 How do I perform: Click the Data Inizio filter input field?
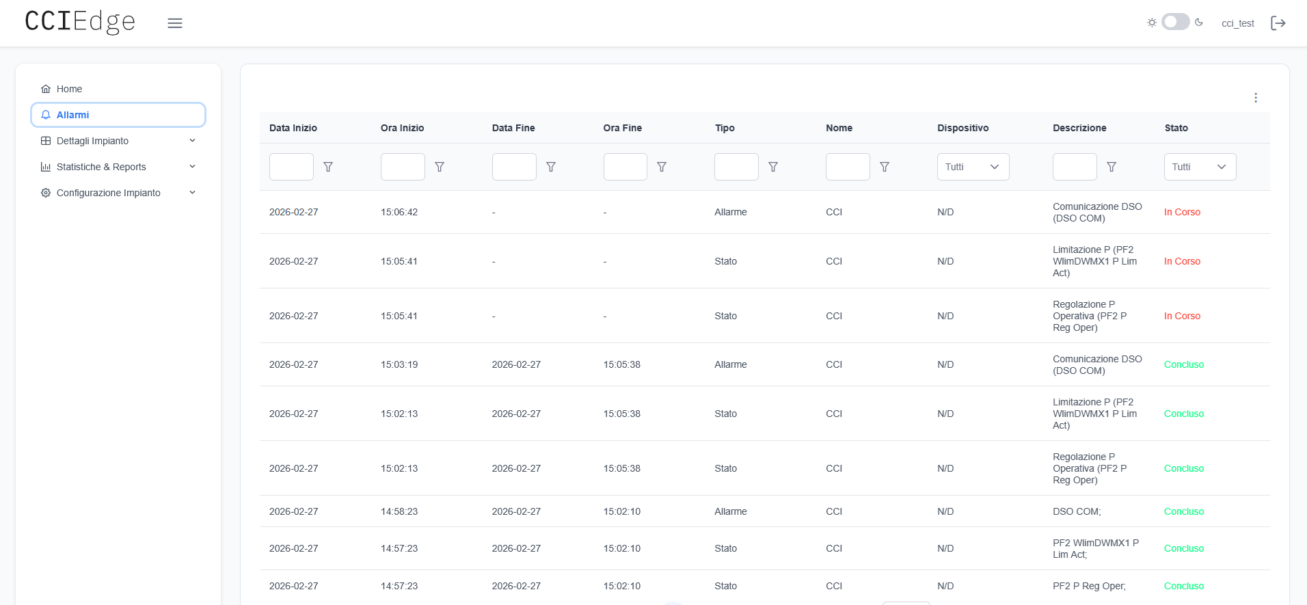pos(291,167)
